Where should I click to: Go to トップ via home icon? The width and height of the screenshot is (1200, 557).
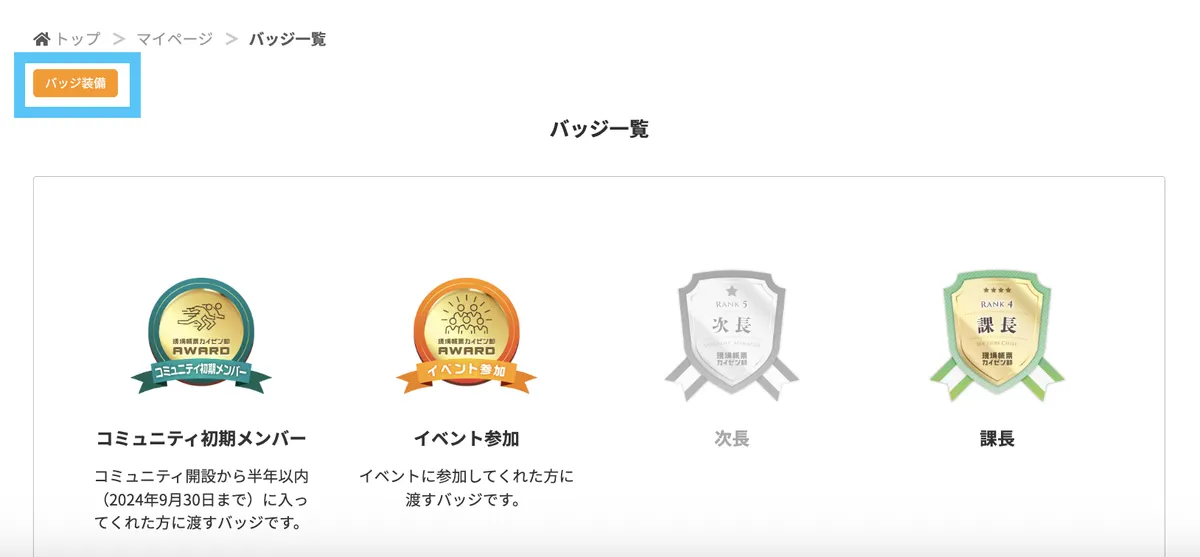pyautogui.click(x=42, y=39)
